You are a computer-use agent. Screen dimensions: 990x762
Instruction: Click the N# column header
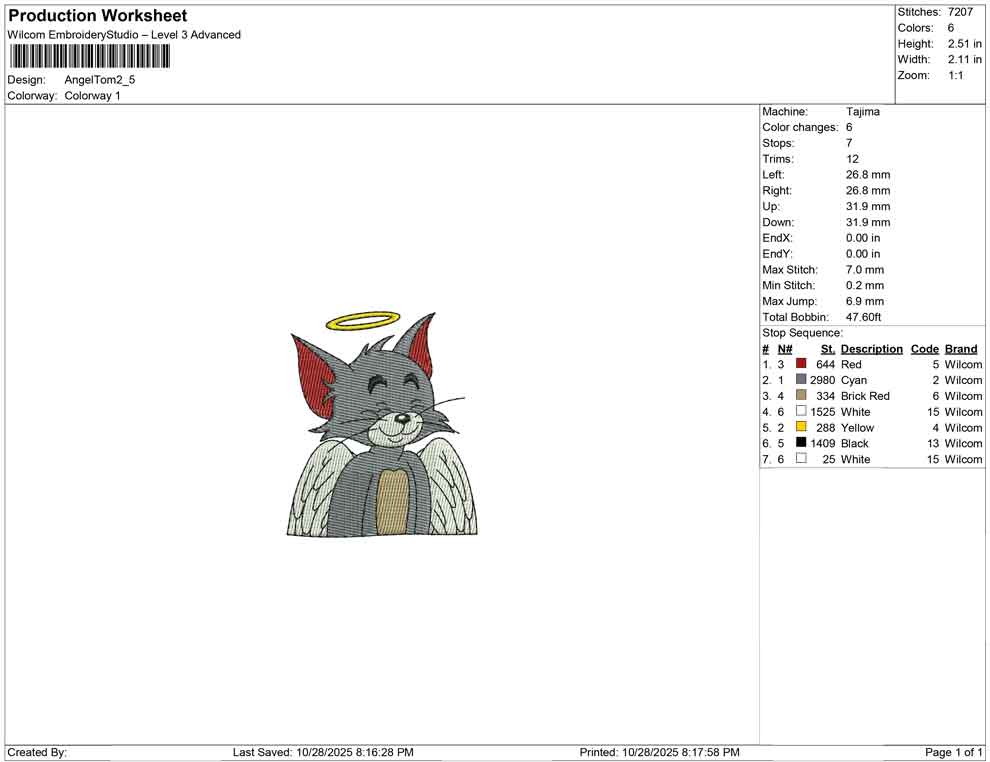784,349
